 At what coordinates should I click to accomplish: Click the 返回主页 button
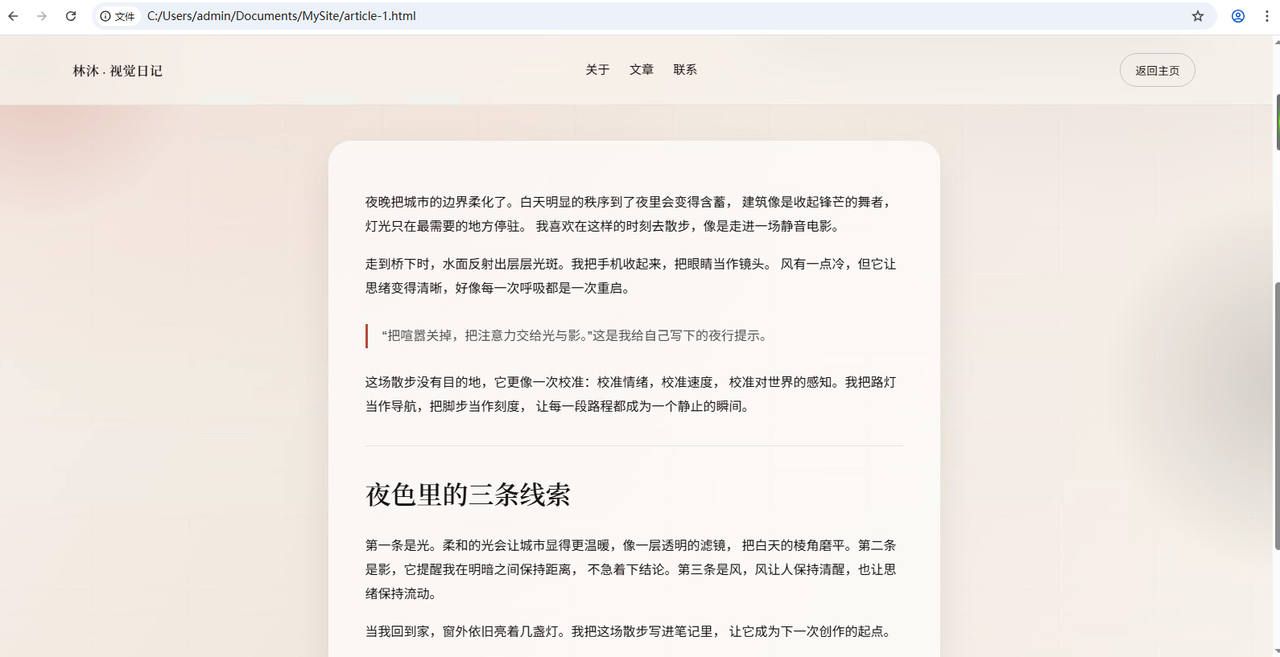point(1157,70)
